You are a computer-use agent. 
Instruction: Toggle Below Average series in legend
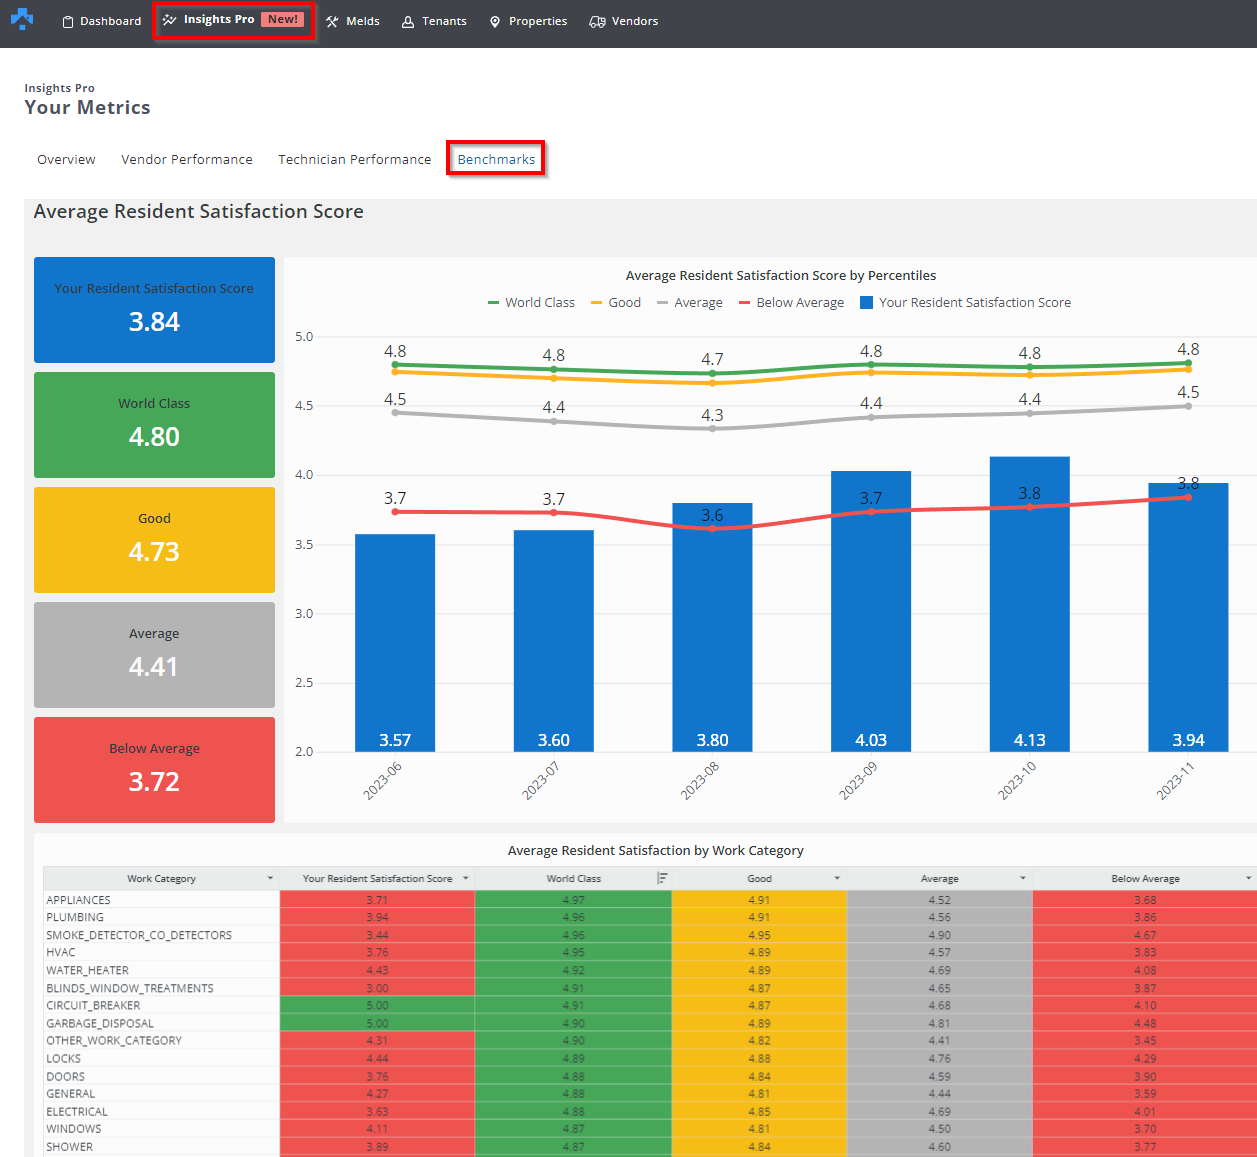(x=791, y=302)
